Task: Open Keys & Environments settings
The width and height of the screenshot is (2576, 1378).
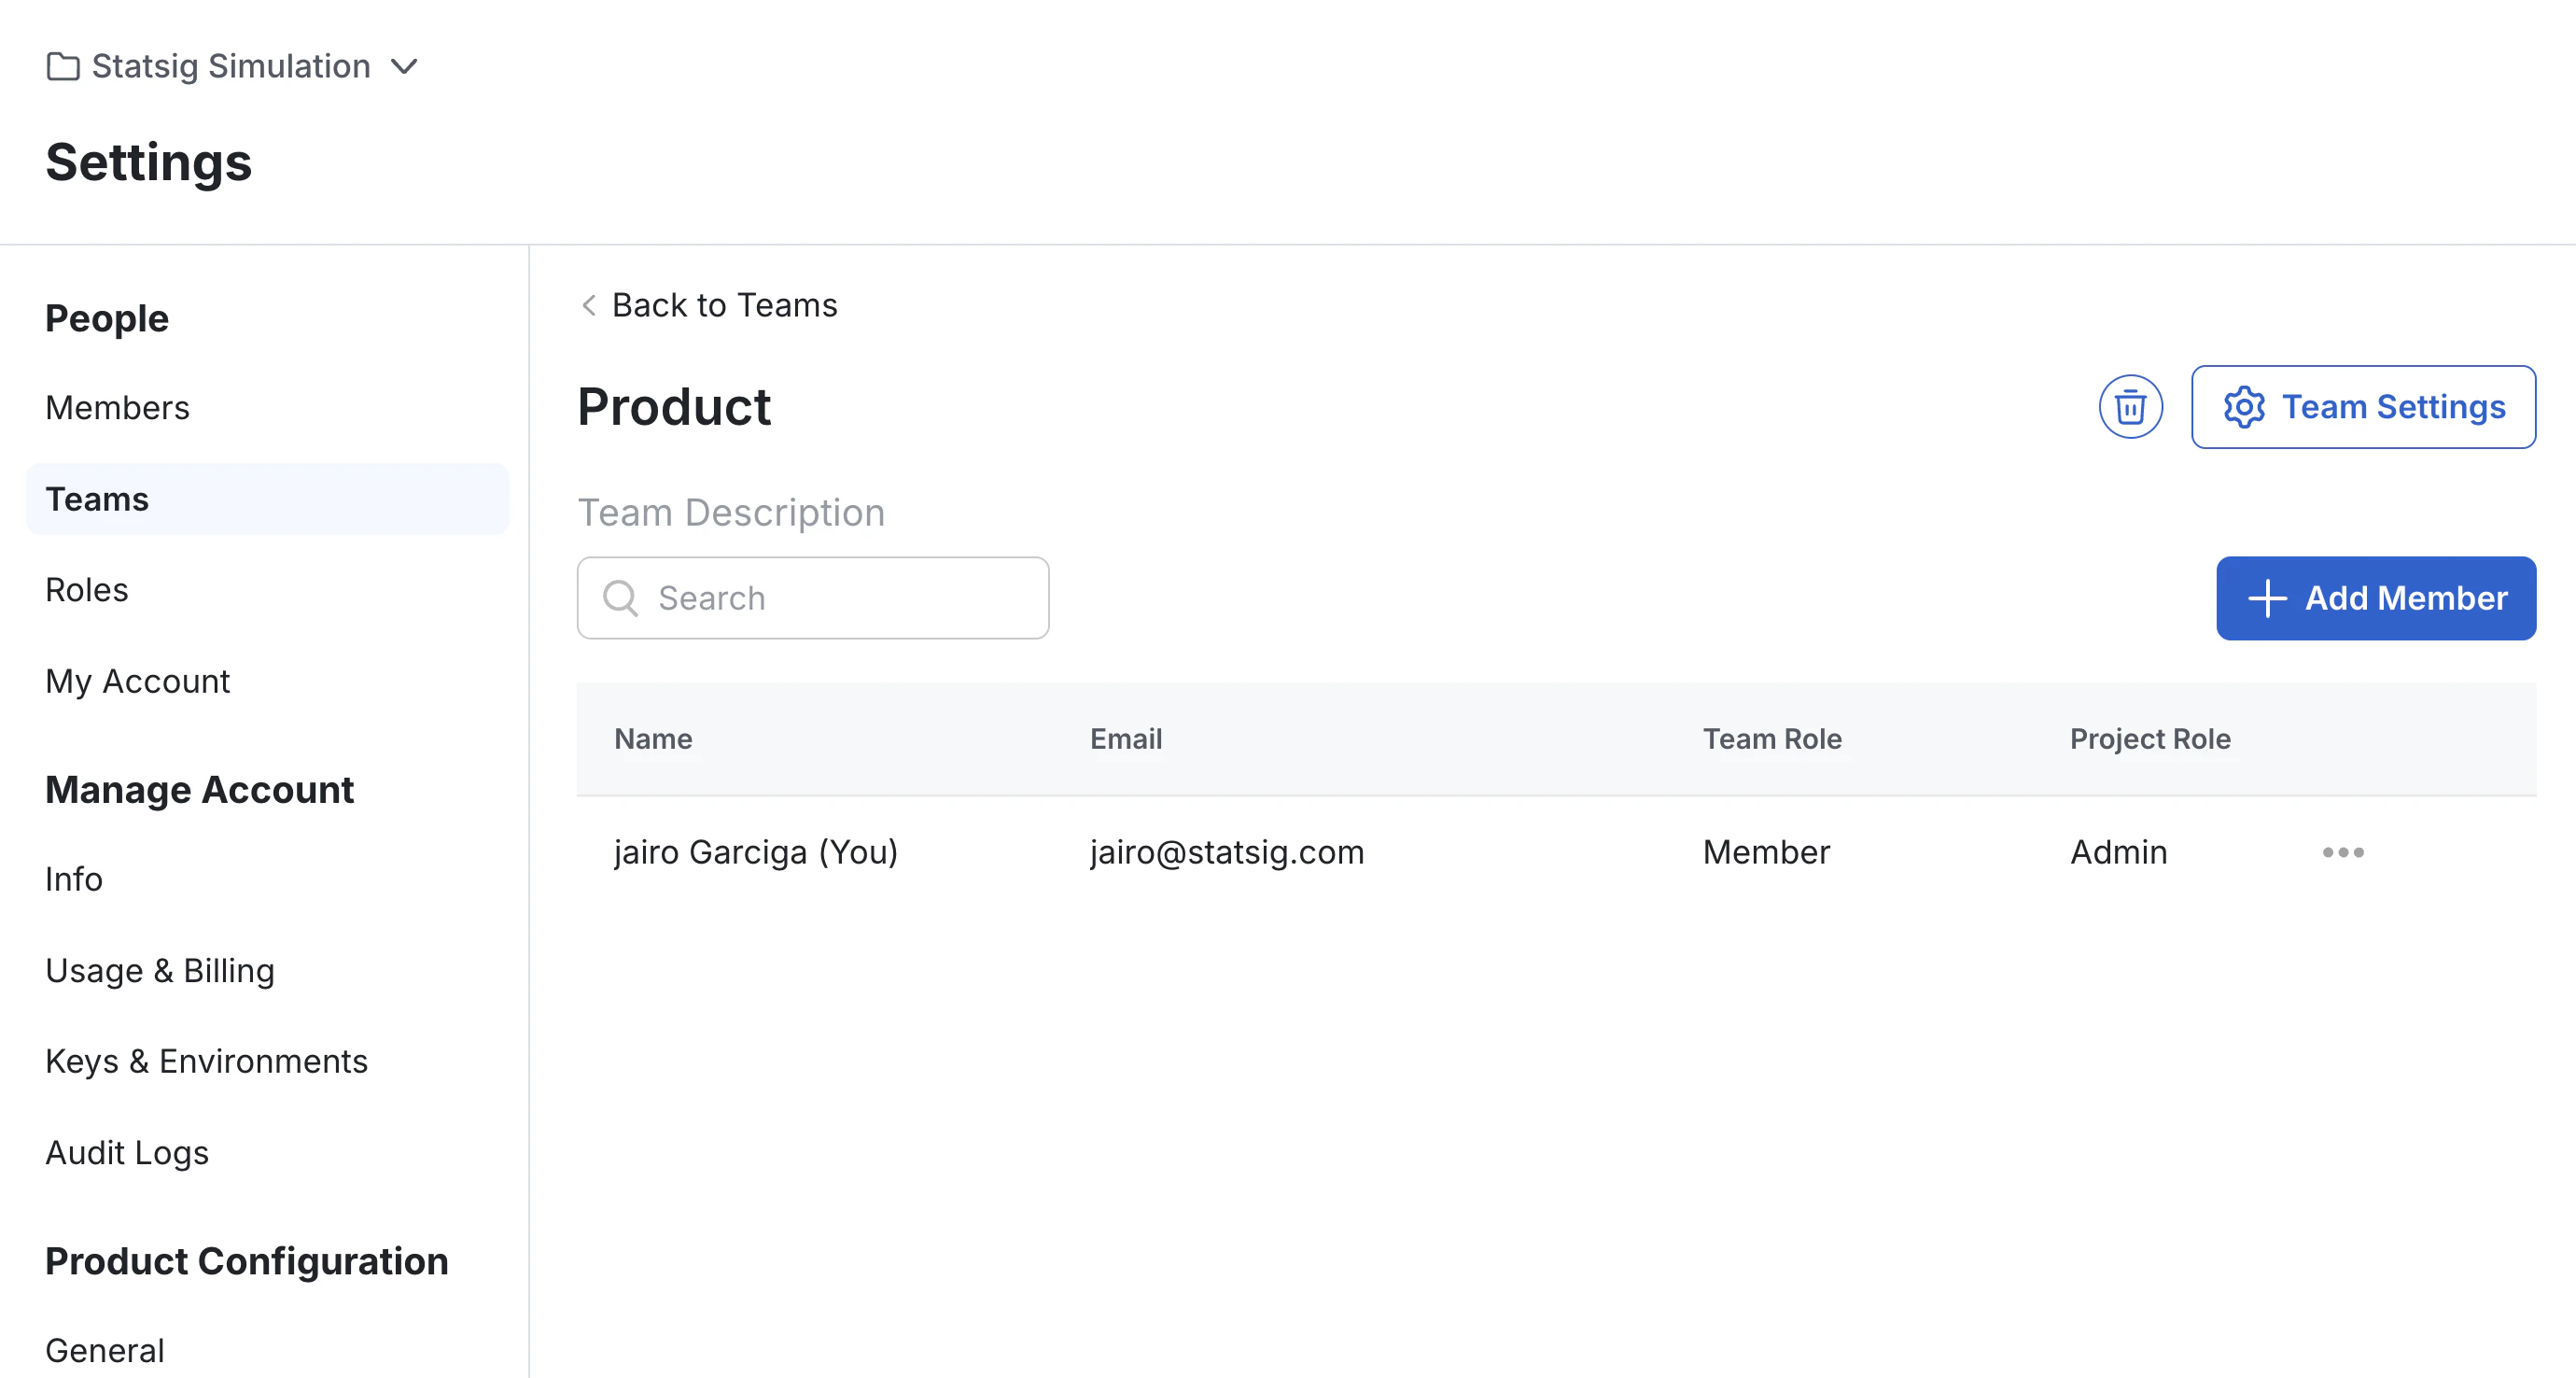Action: 206,1061
